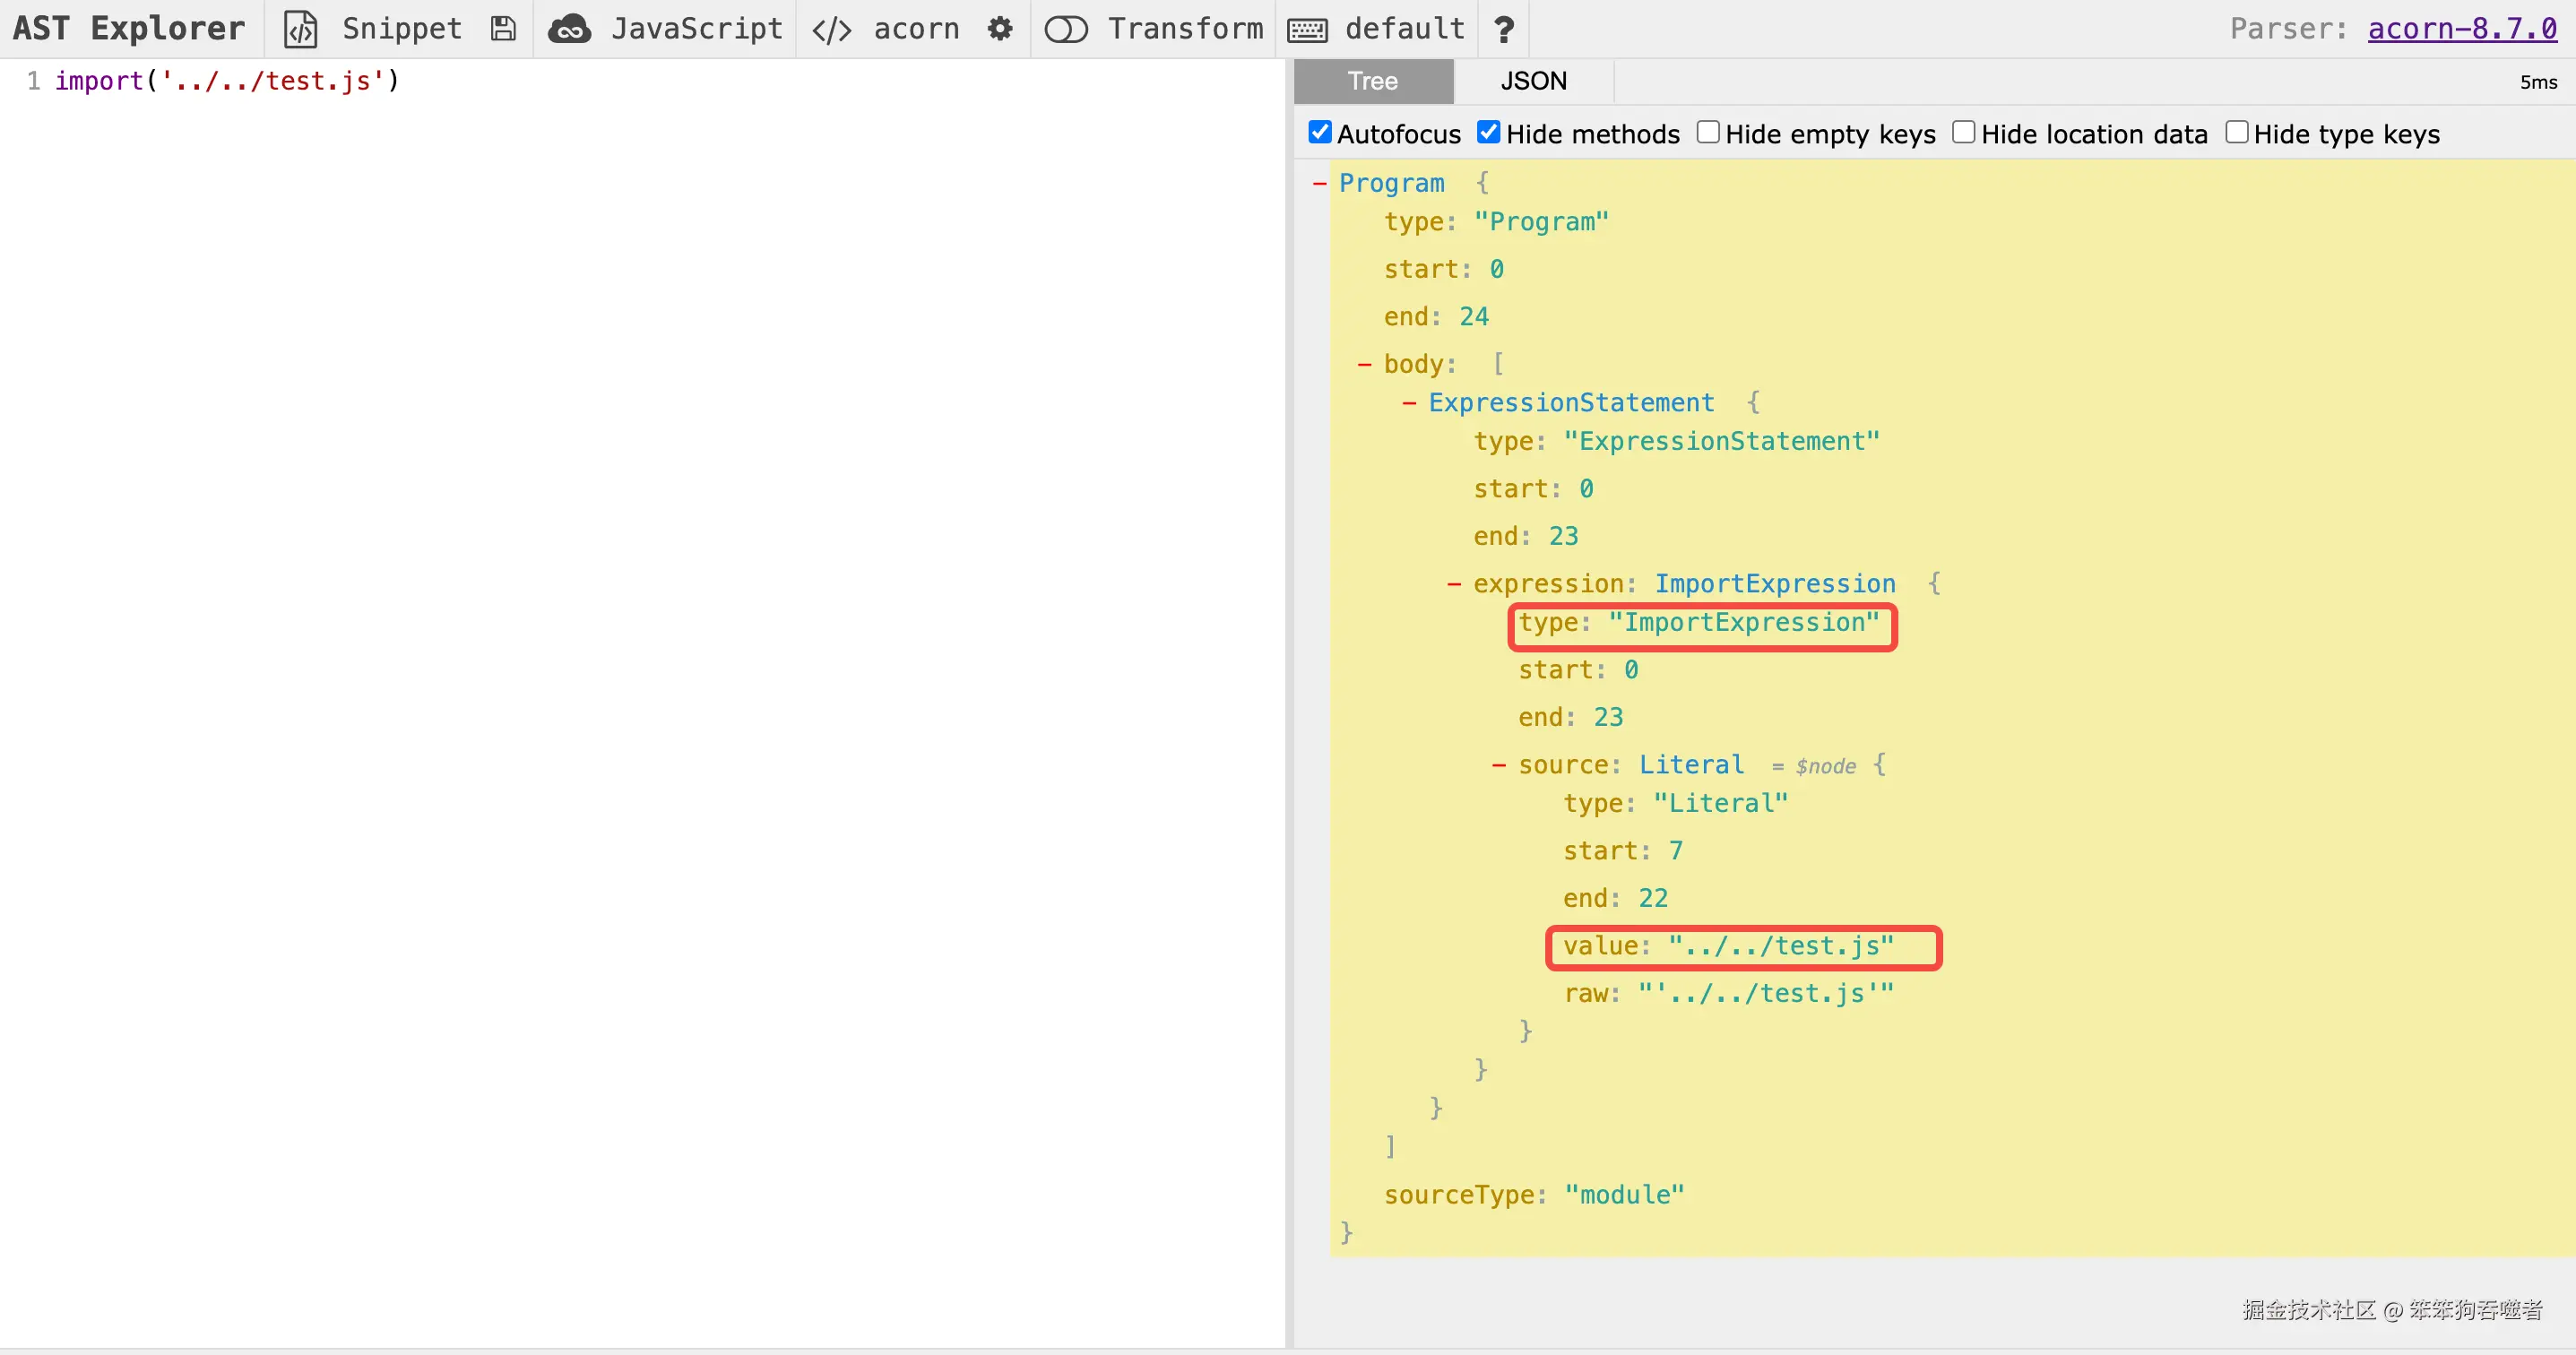This screenshot has height=1355, width=2576.
Task: Click the ImportExpression node name
Action: tap(1774, 584)
